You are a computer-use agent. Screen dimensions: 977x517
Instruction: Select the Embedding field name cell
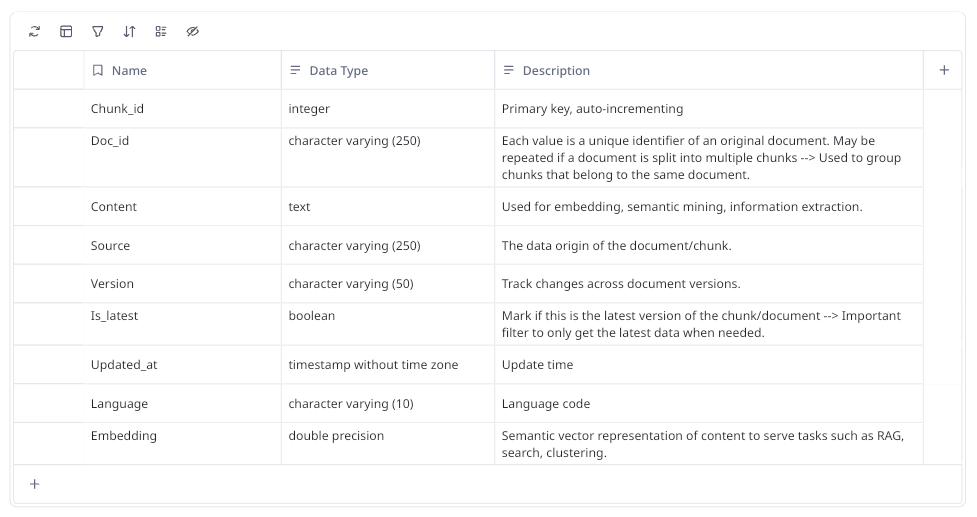coord(124,436)
